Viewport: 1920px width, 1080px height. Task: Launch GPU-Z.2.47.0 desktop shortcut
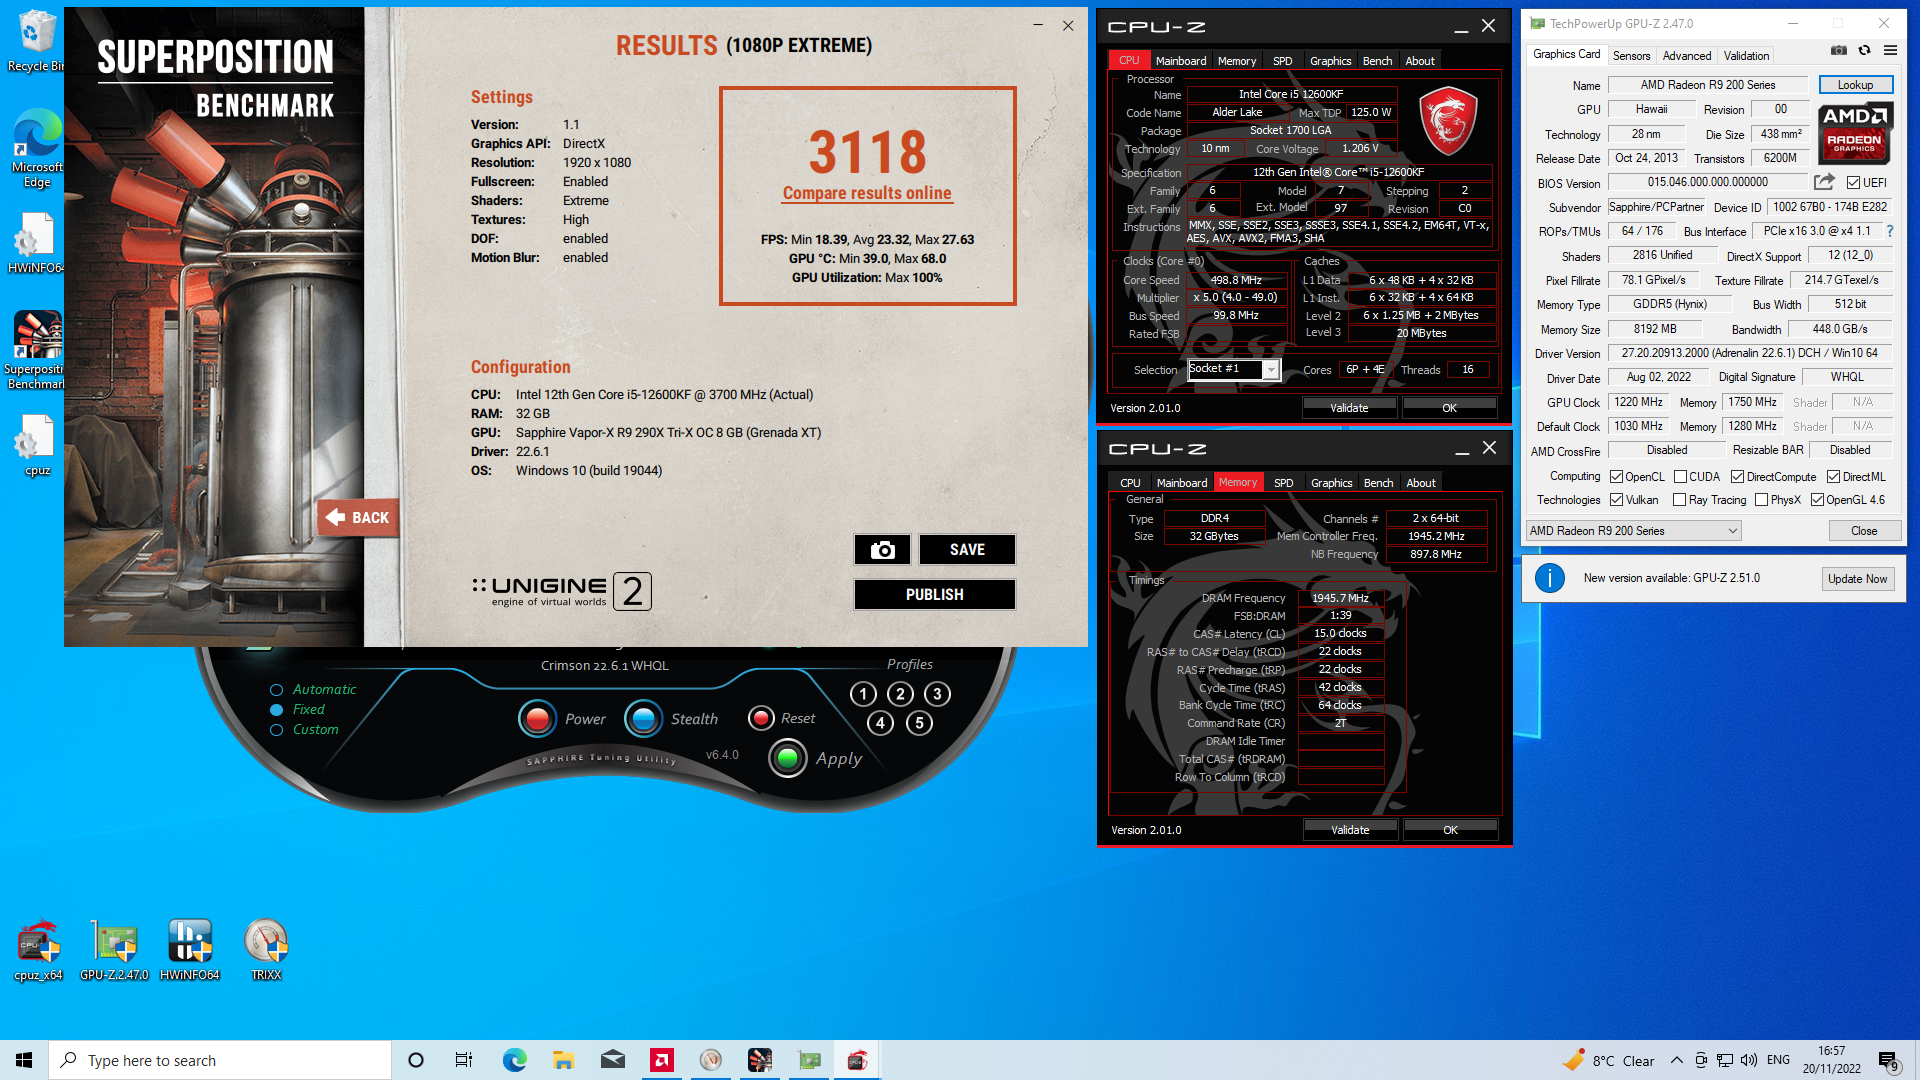(114, 950)
